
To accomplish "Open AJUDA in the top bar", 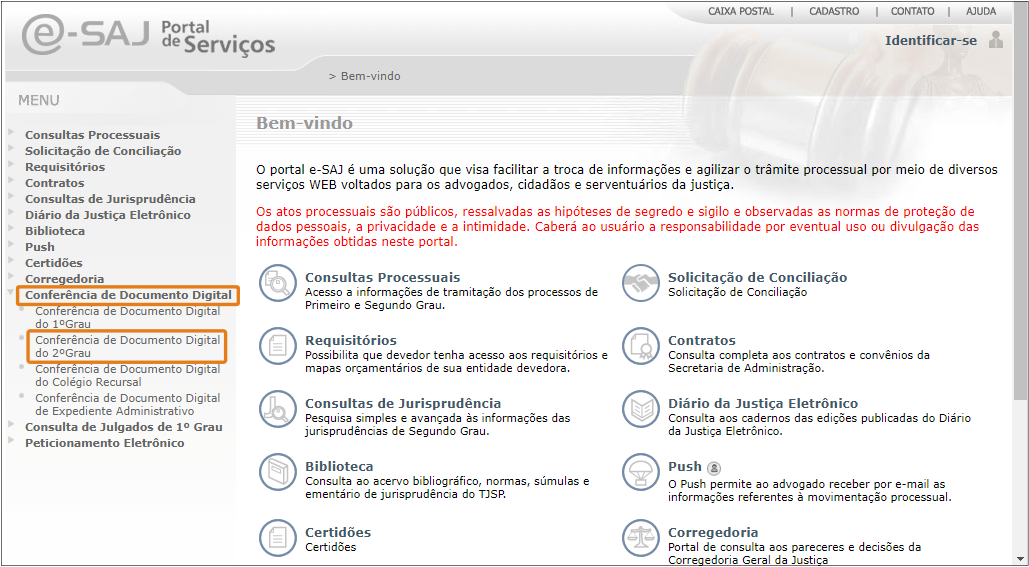I will (981, 11).
